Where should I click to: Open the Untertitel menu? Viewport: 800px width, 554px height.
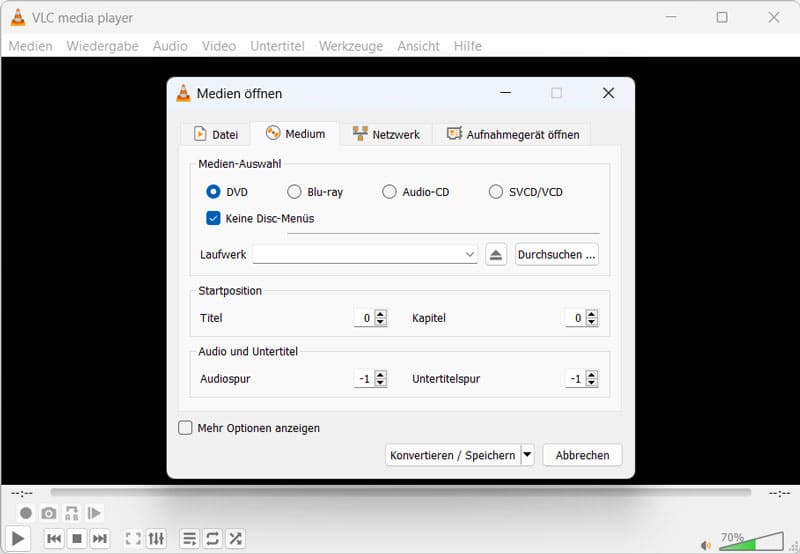click(x=278, y=46)
